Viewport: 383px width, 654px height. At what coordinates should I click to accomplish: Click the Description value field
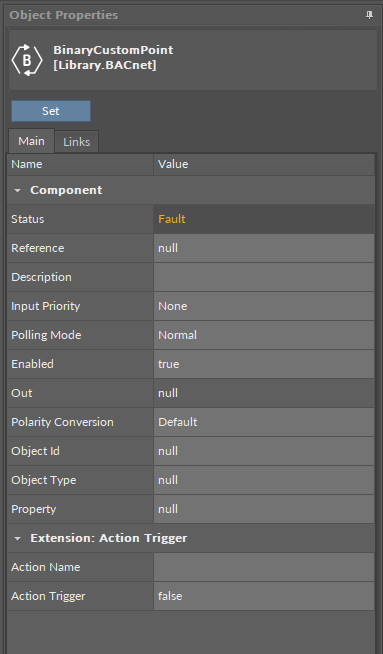click(264, 277)
